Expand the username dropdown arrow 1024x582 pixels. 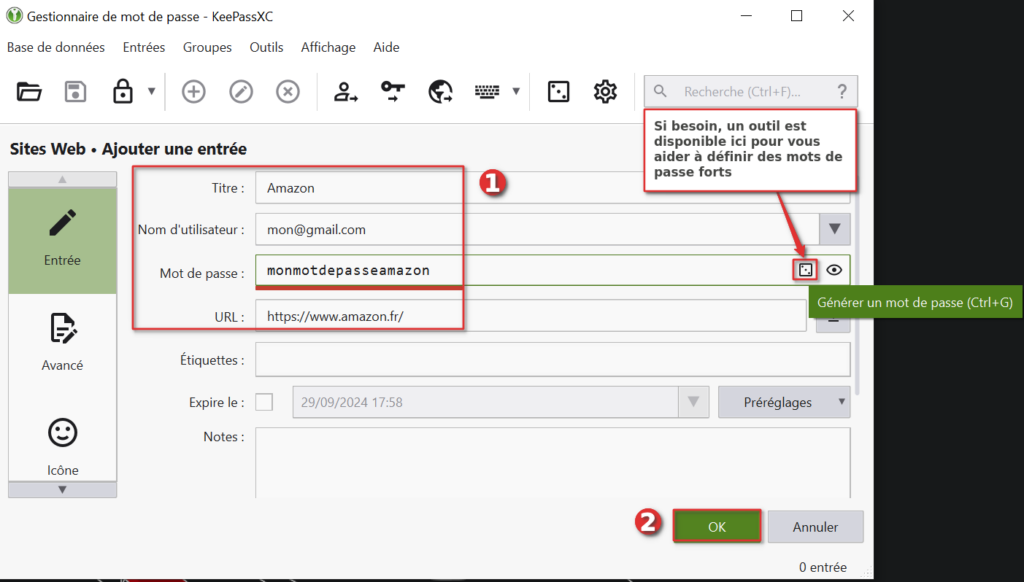pos(835,229)
